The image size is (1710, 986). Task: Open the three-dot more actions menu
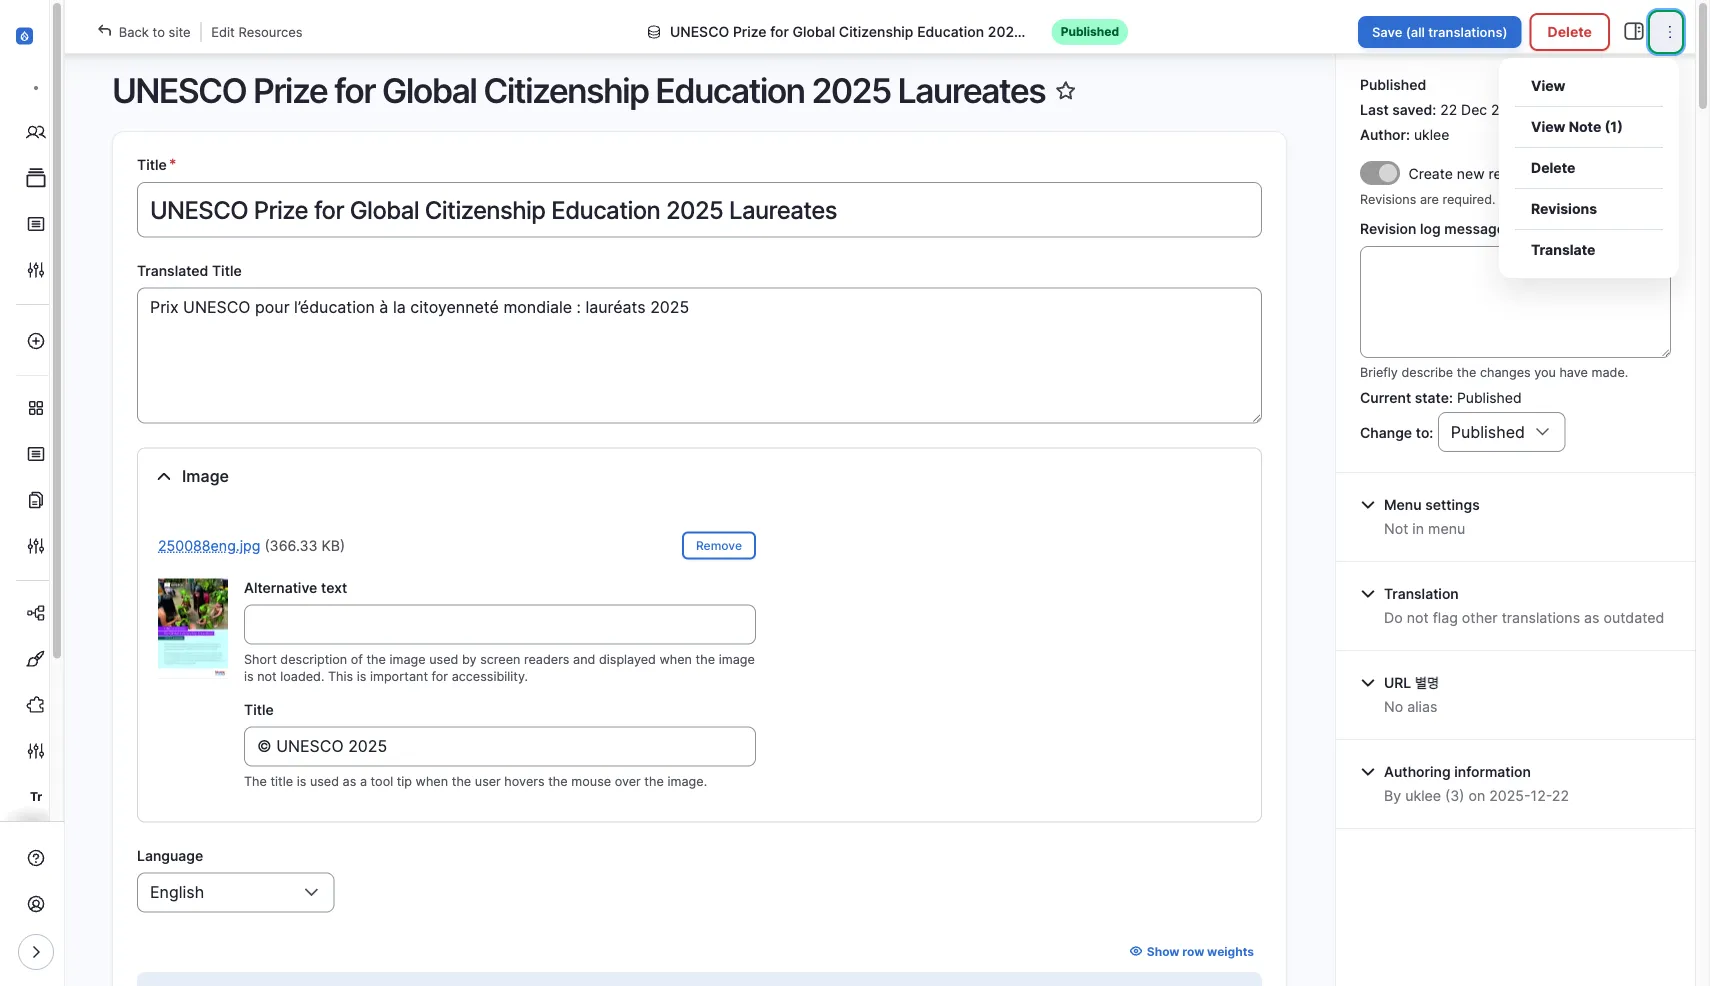1668,32
